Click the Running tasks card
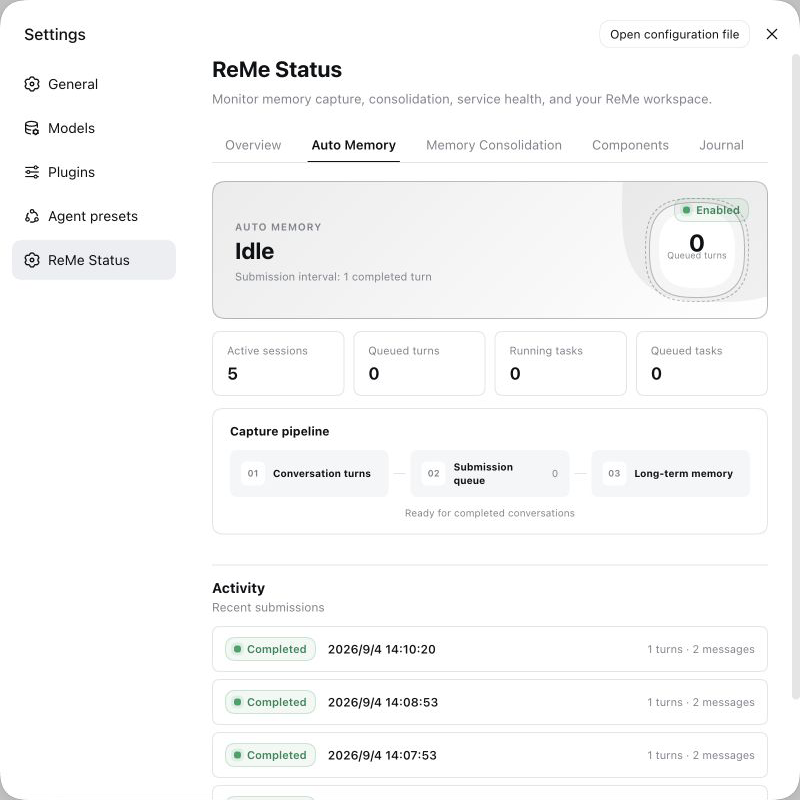 561,363
